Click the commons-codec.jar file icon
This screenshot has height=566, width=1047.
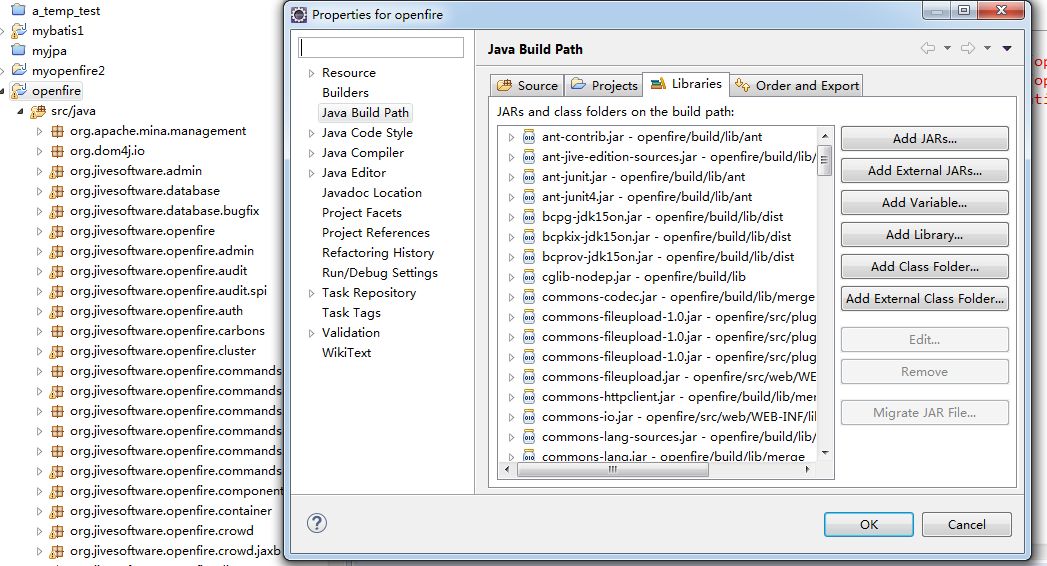529,297
